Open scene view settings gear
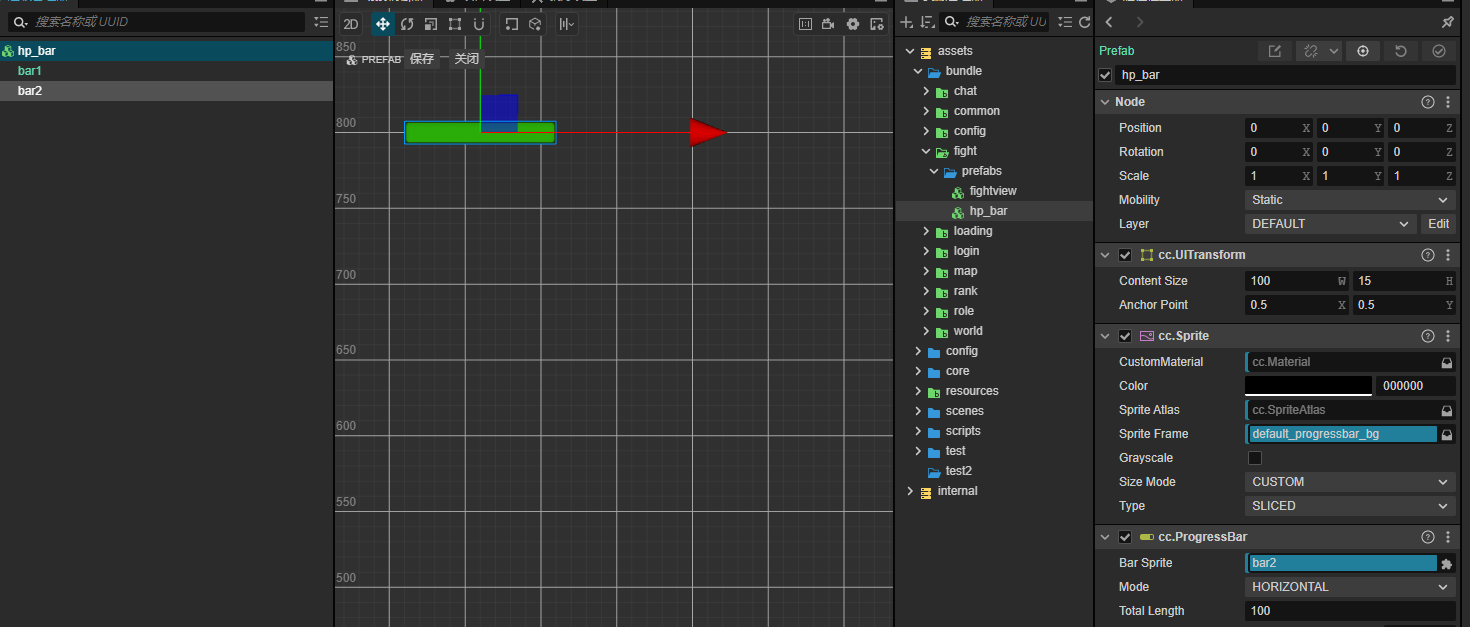Viewport: 1470px width, 627px height. pyautogui.click(x=853, y=24)
